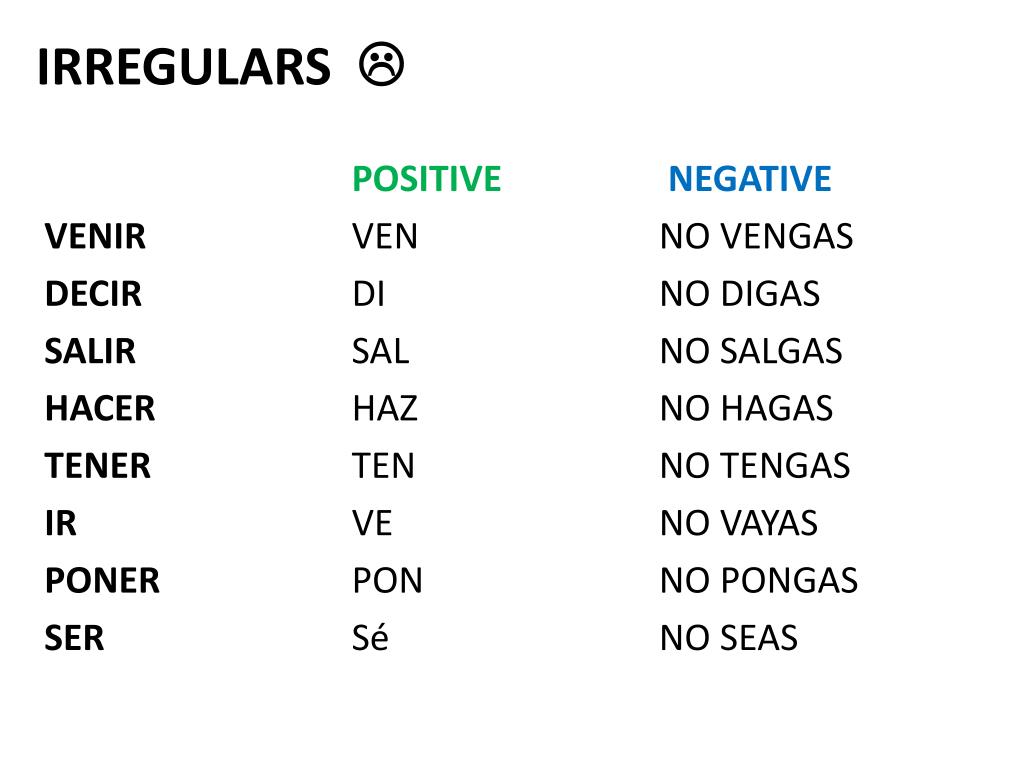
Task: Click the green POSITIVE column header
Action: click(426, 179)
